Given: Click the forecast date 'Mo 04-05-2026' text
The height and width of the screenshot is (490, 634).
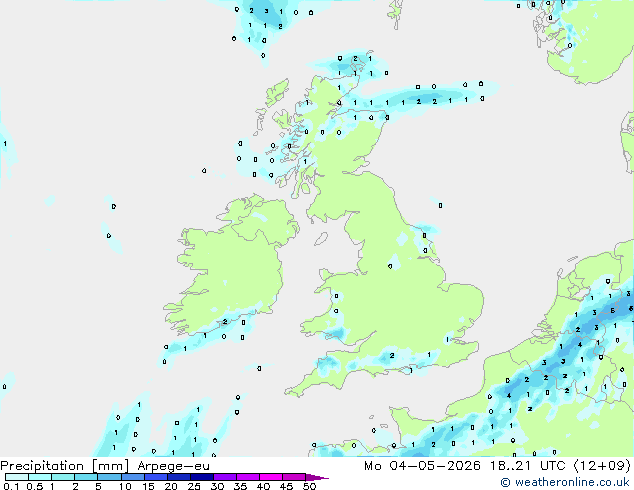Looking at the screenshot, I should point(422,466).
